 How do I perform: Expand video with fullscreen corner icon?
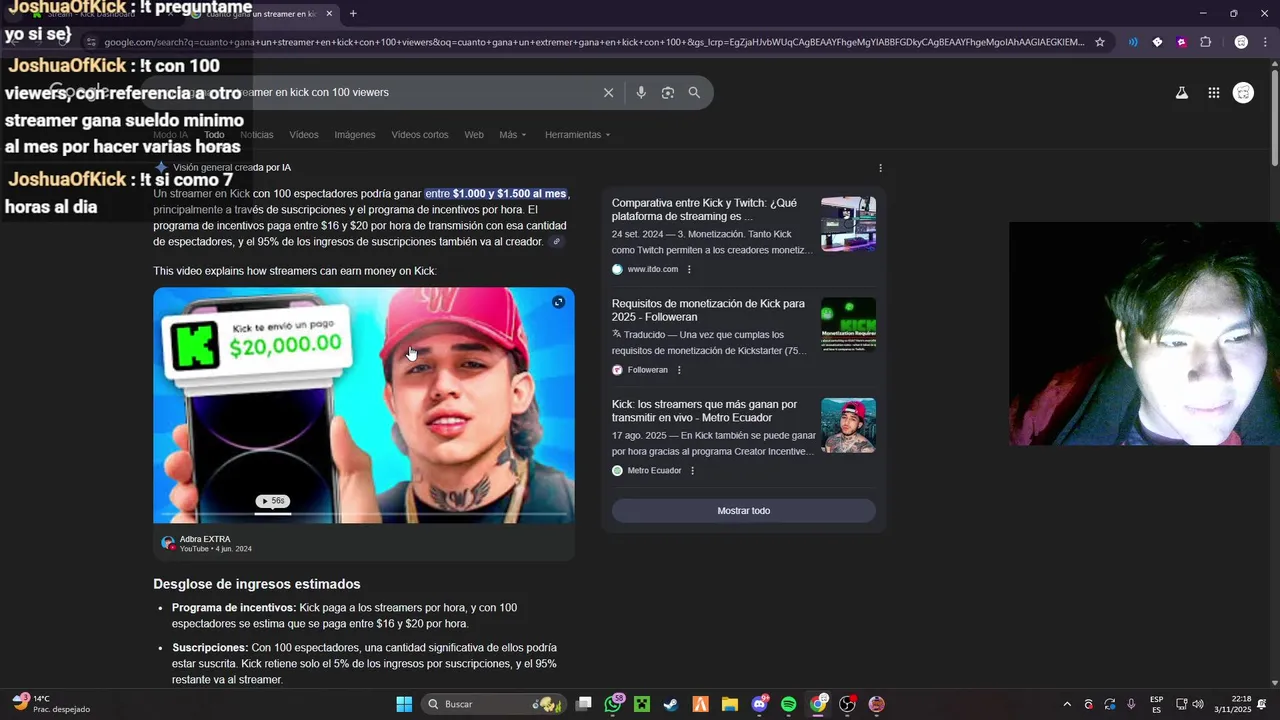click(x=558, y=302)
